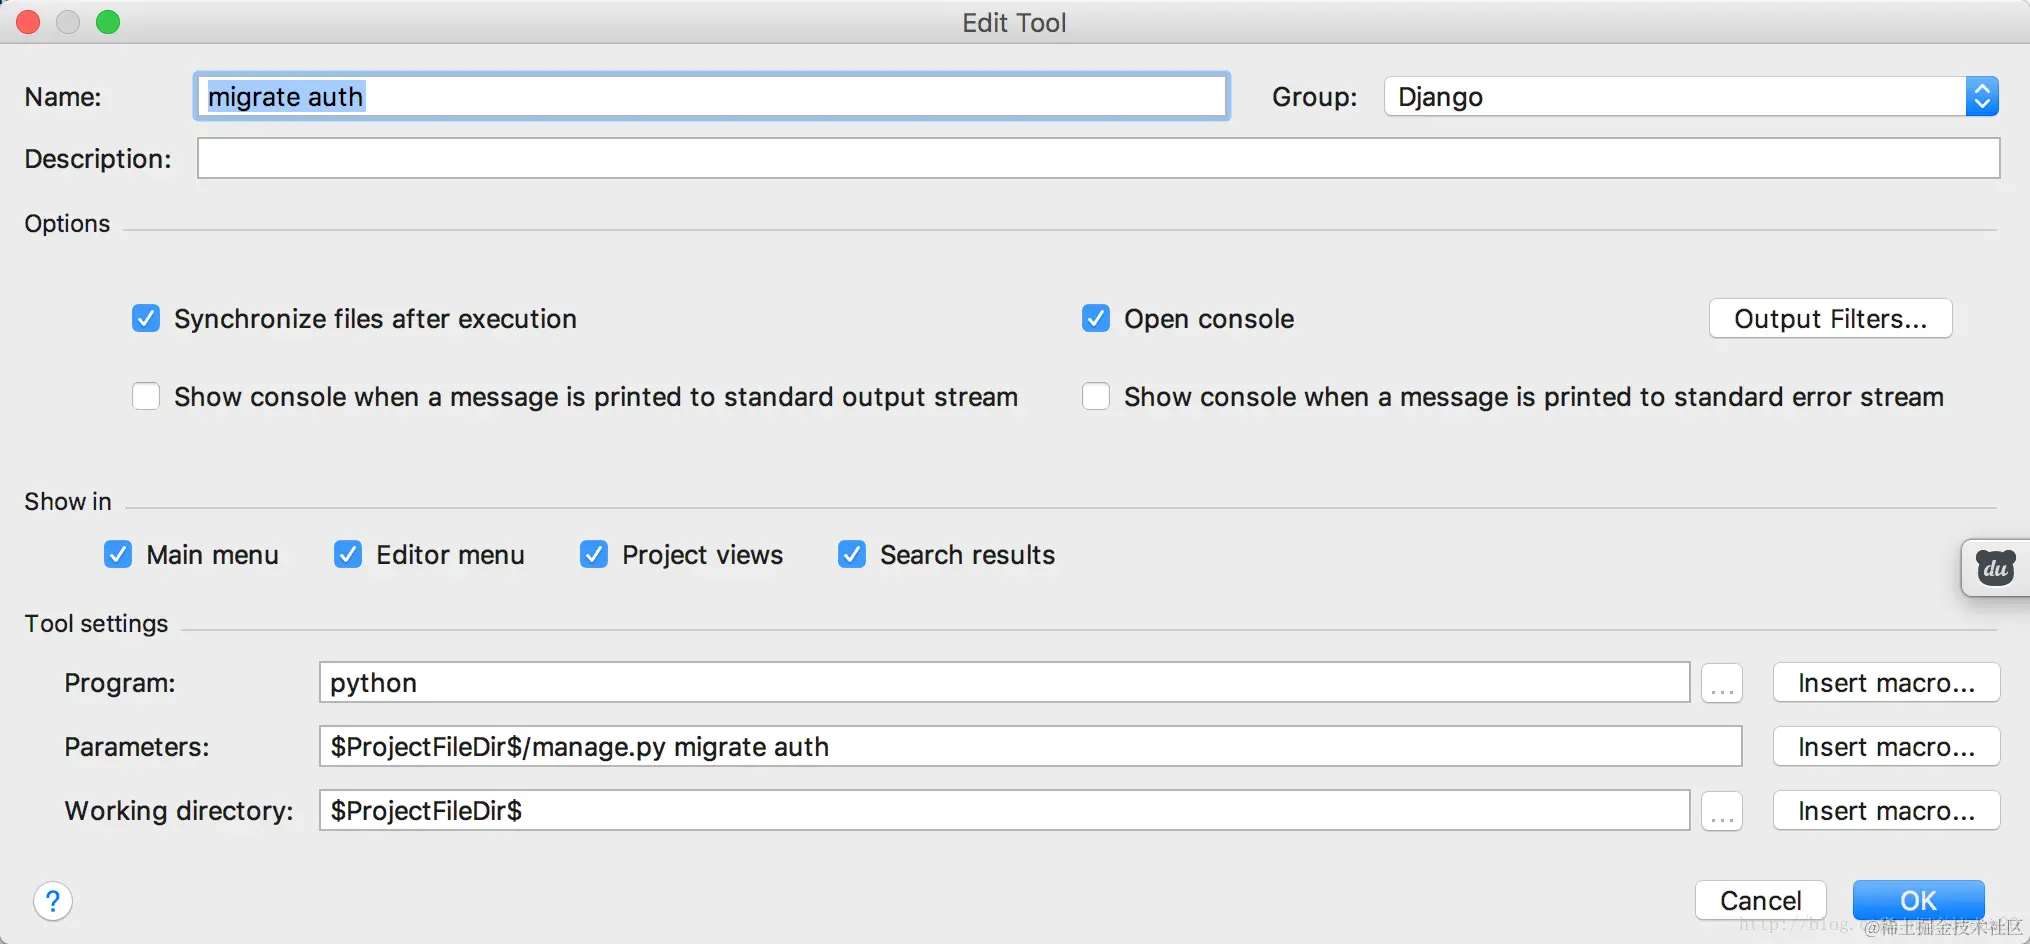
Task: Disable Editor menu checkbox
Action: point(348,555)
